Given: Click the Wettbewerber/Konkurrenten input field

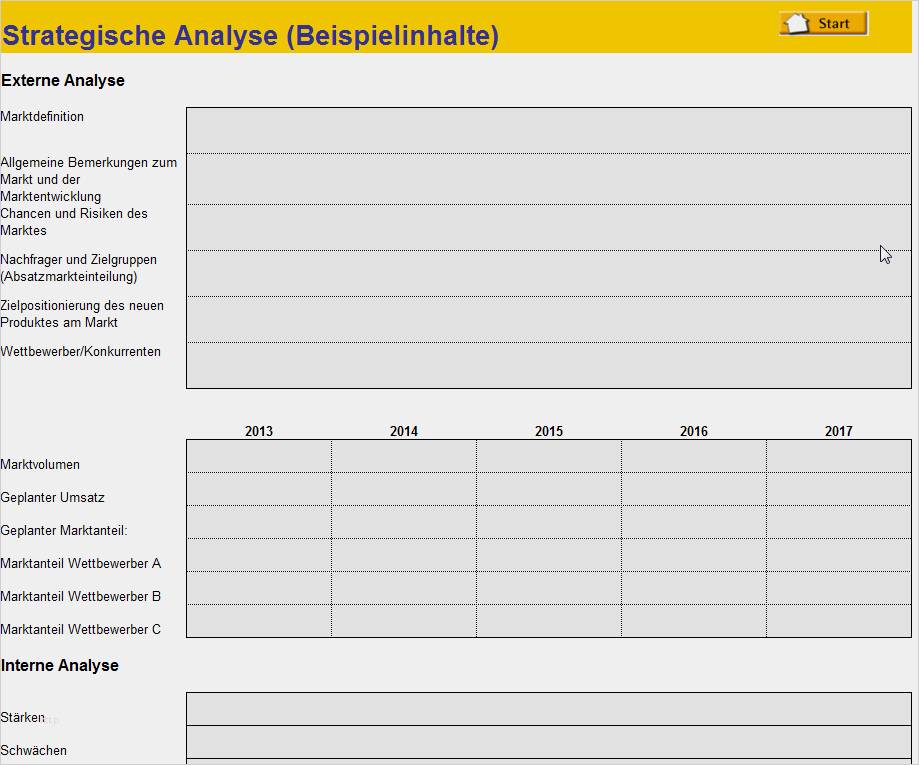Looking at the screenshot, I should coord(549,365).
